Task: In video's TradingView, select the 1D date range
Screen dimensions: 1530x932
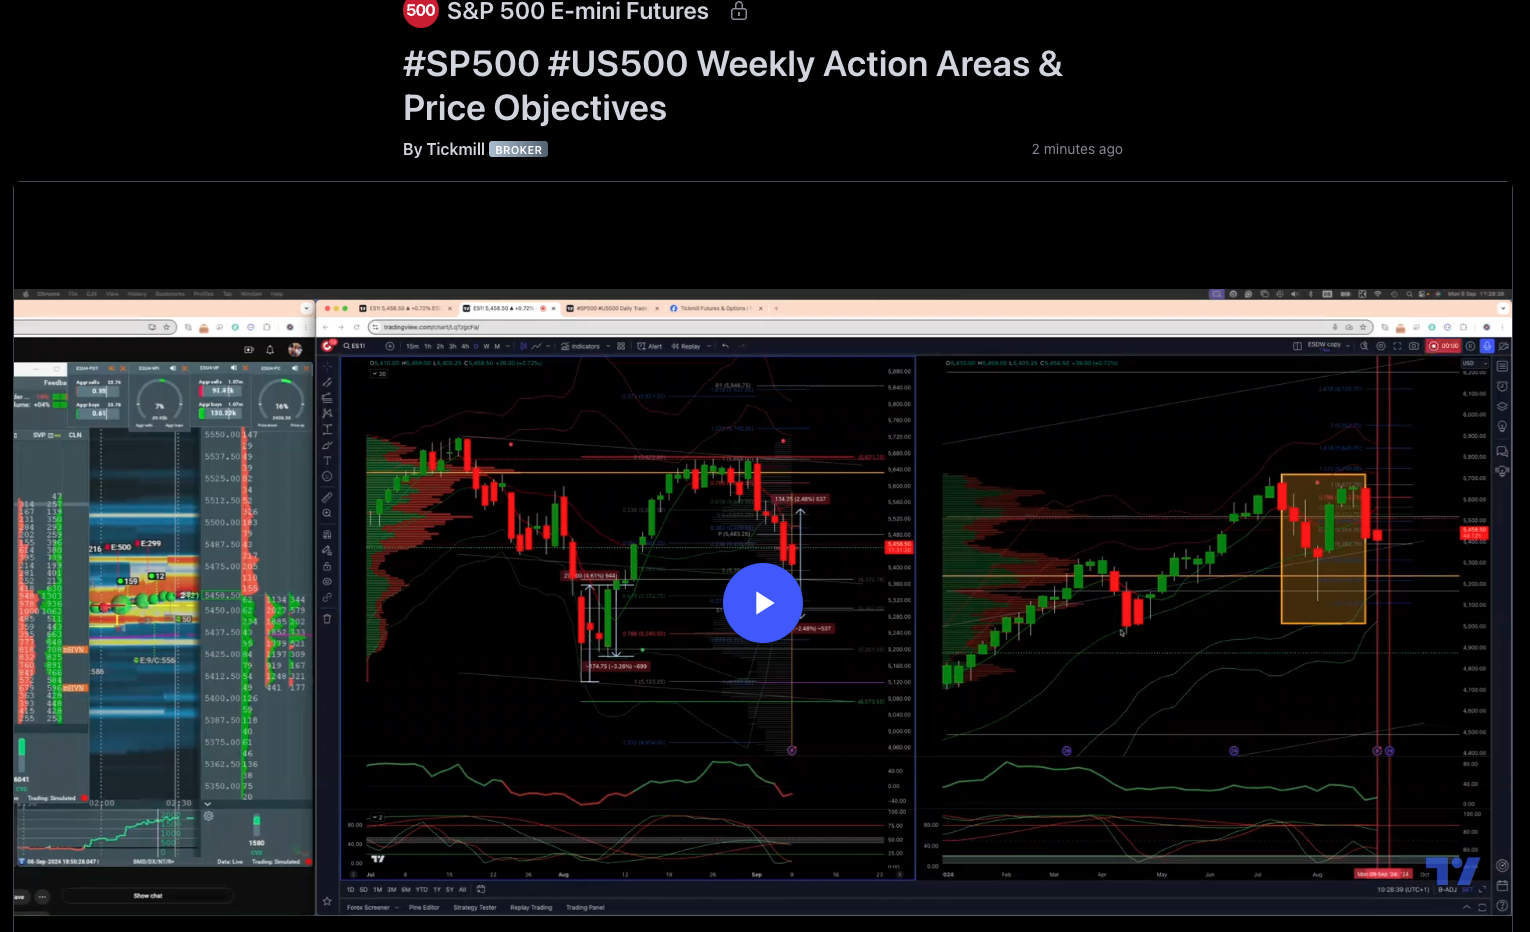Action: pos(350,889)
